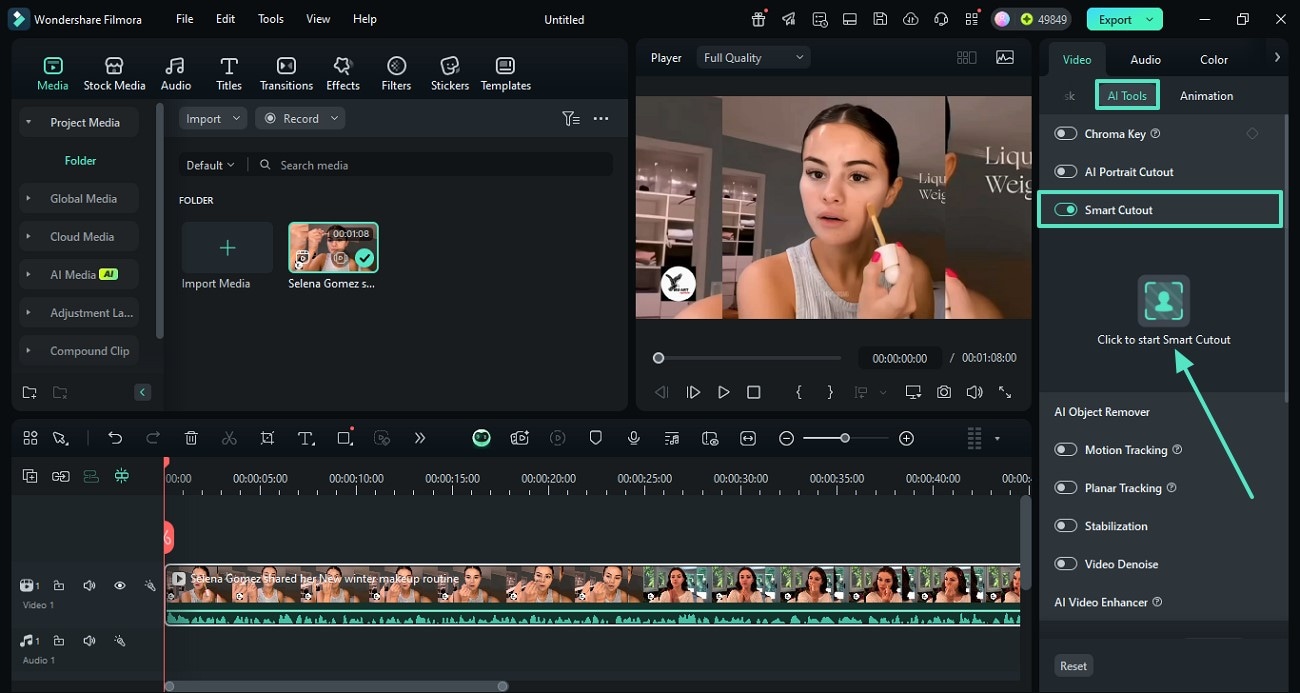The width and height of the screenshot is (1300, 693).
Task: Click the Smart Cutout start icon
Action: [x=1163, y=301]
